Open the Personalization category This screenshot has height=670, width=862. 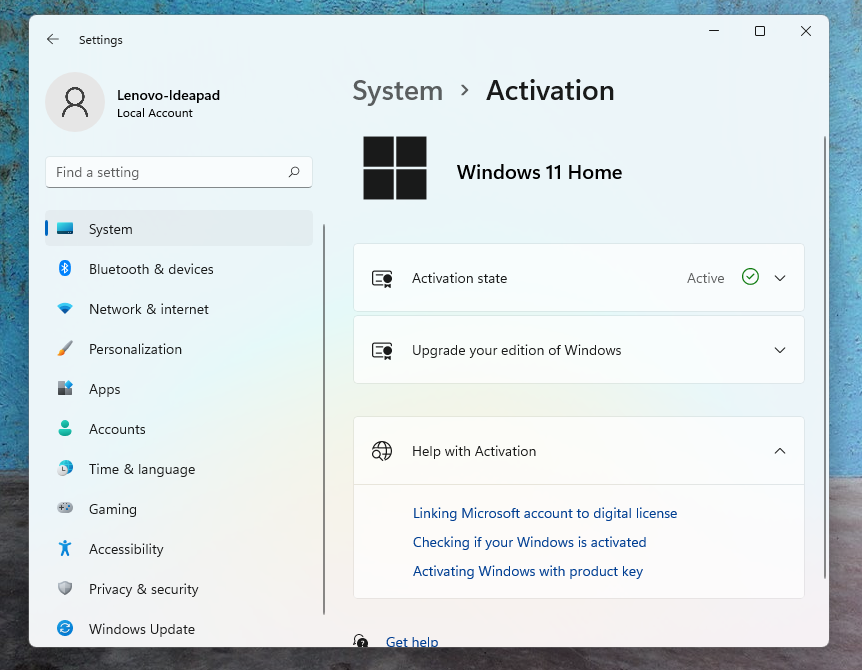pos(179,349)
